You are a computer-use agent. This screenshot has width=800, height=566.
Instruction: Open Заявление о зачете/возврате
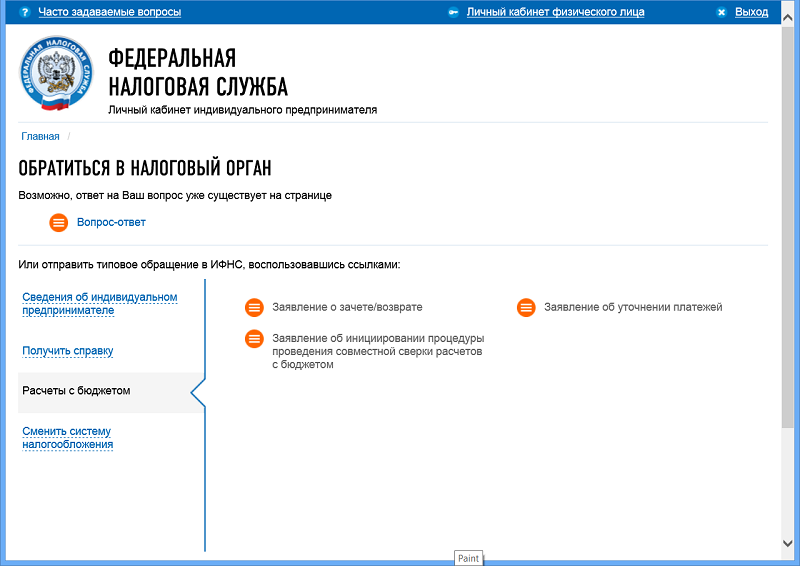[x=347, y=307]
